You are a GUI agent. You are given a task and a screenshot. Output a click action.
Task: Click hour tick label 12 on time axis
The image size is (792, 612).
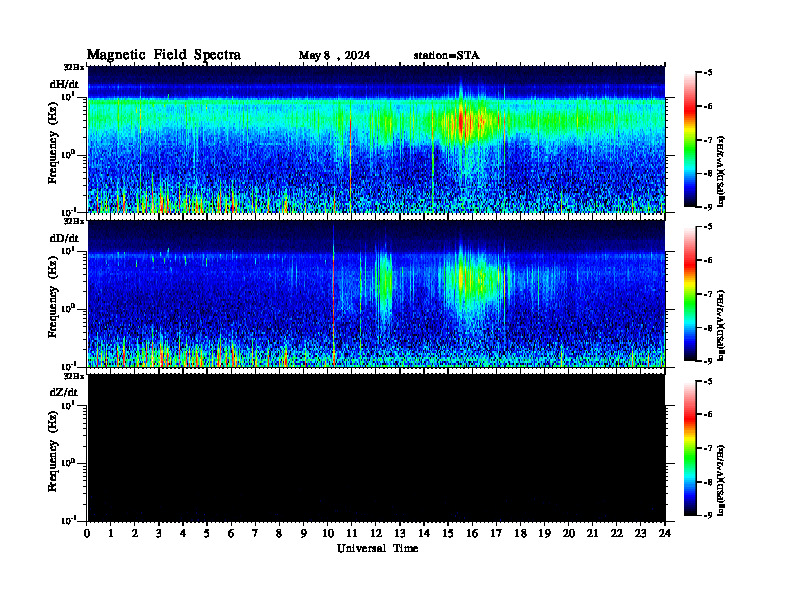376,534
